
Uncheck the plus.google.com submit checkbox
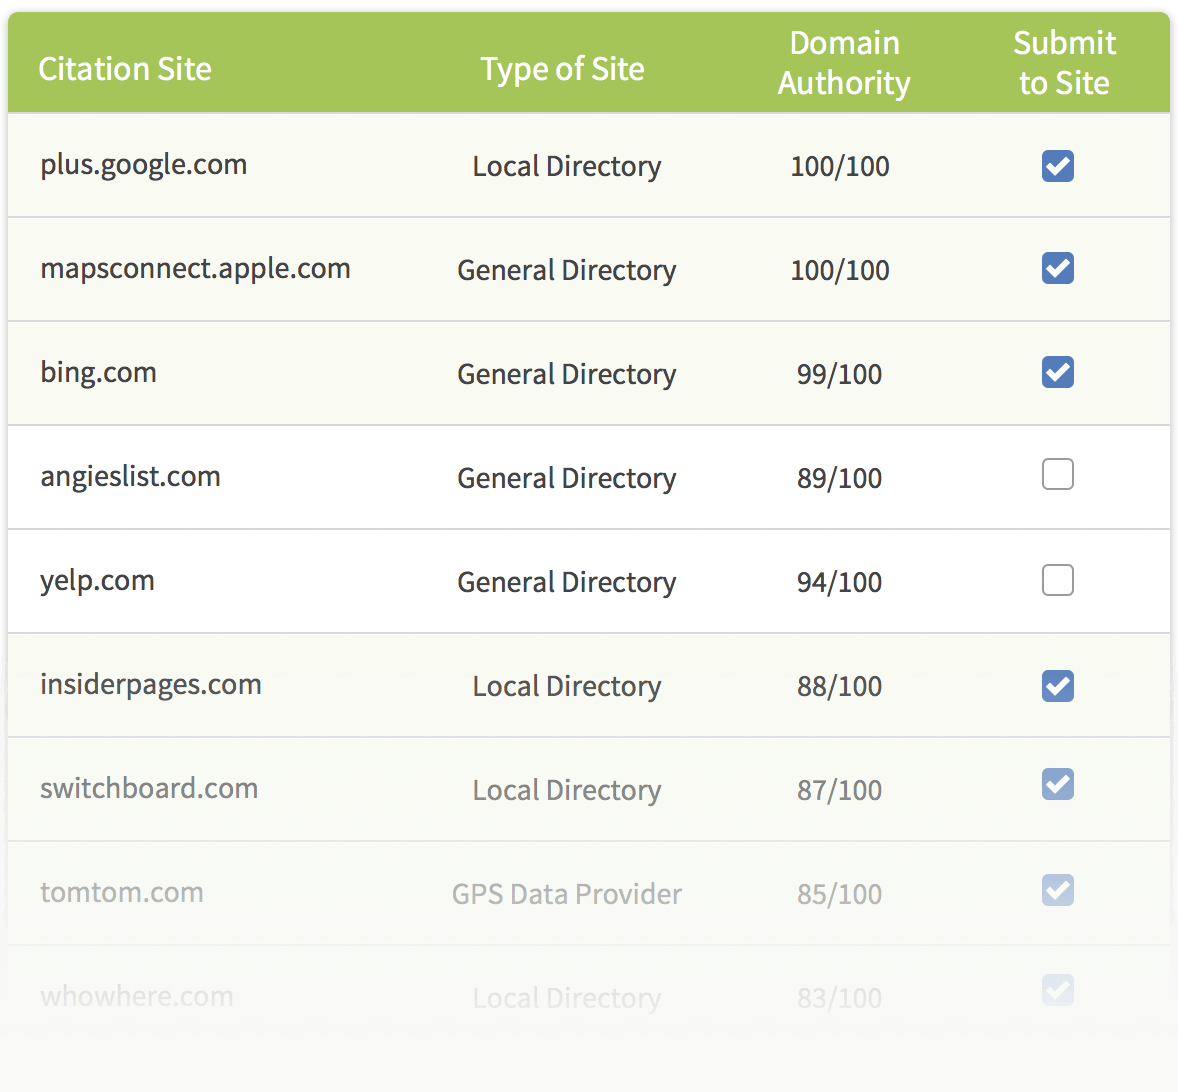click(1057, 166)
